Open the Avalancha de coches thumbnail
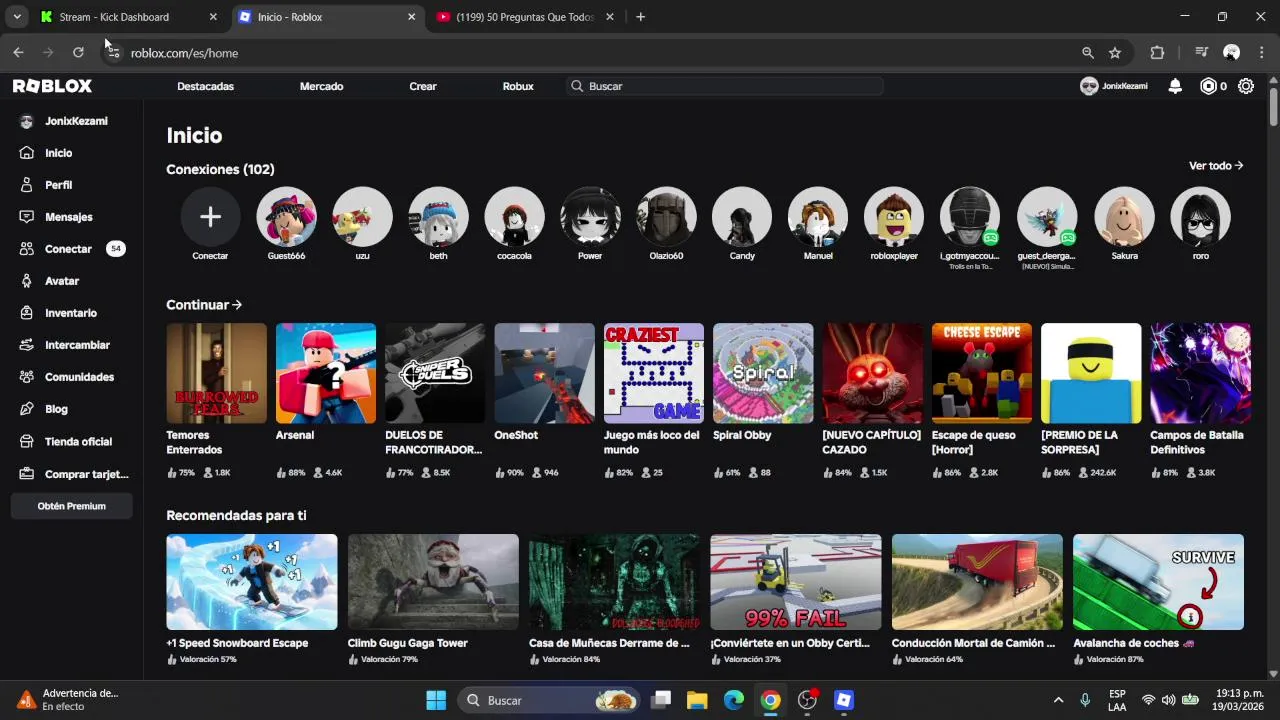Screen dimensions: 1280x720 click(1158, 582)
